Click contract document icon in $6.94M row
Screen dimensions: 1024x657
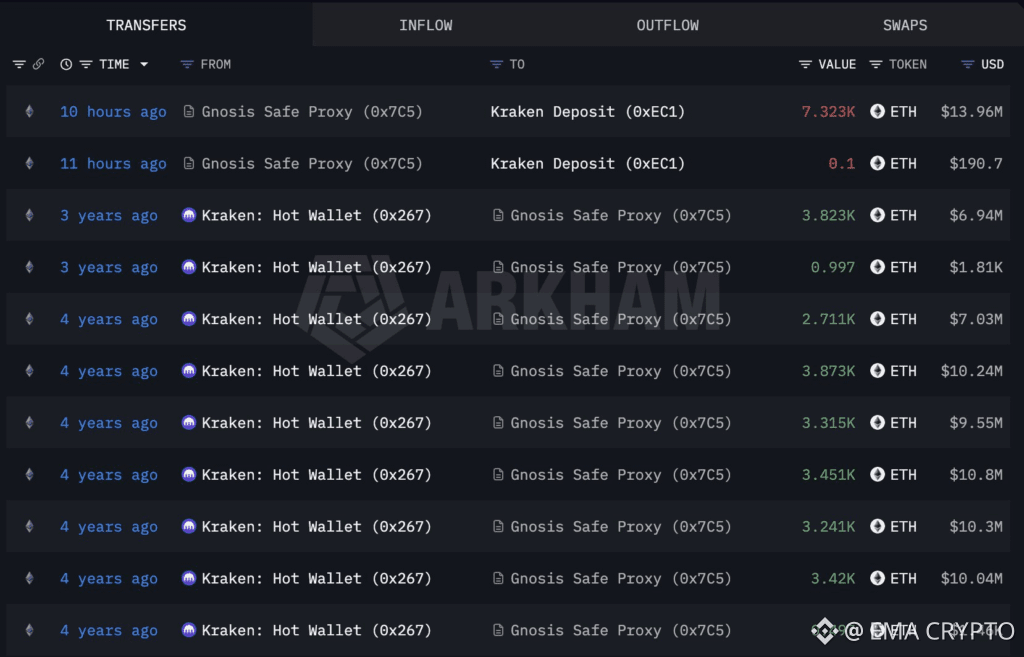pos(498,215)
